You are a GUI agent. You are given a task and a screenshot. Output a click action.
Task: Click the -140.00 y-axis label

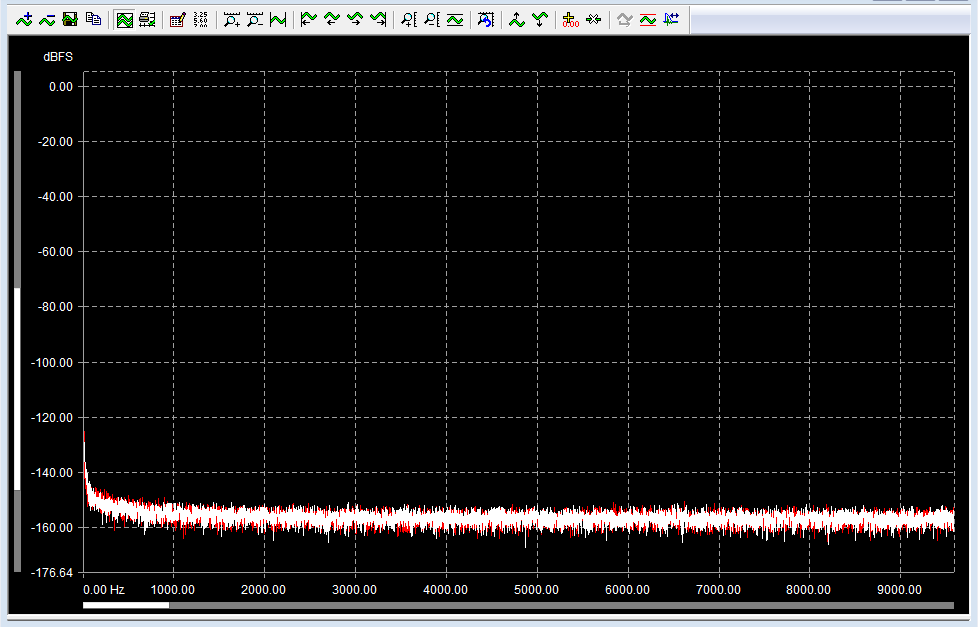52,472
